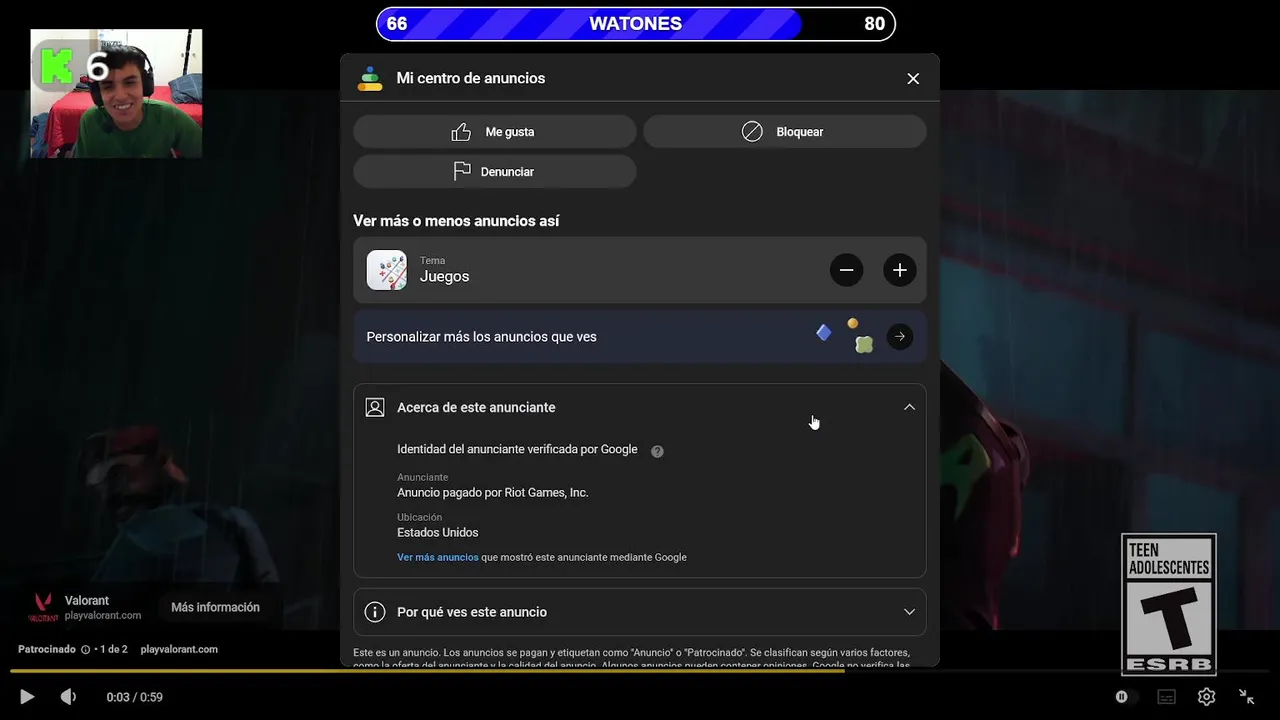
Task: Click the thumbs up icon
Action: coord(461,132)
